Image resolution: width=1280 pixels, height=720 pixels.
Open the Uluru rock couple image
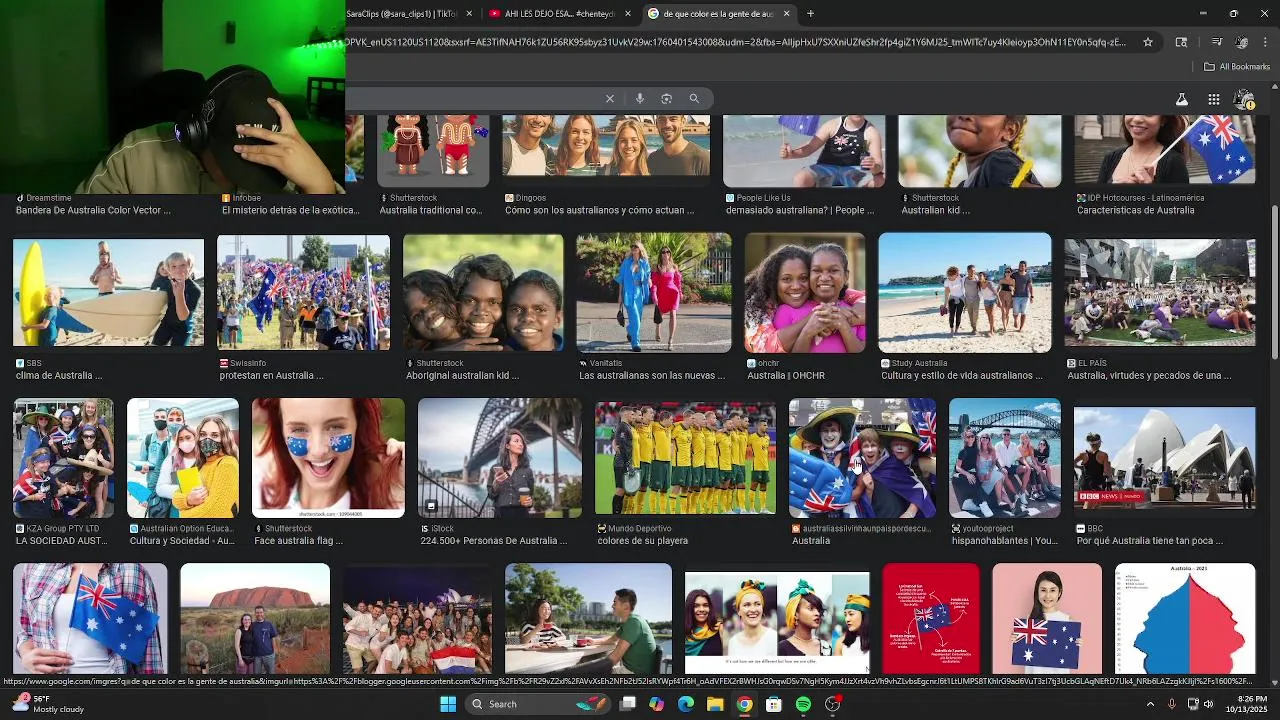(x=255, y=618)
